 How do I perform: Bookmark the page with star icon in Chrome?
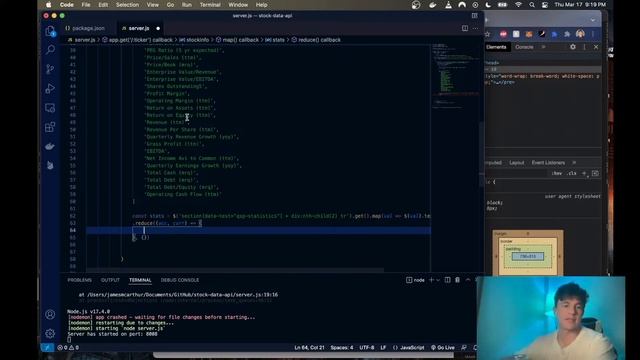point(487,34)
